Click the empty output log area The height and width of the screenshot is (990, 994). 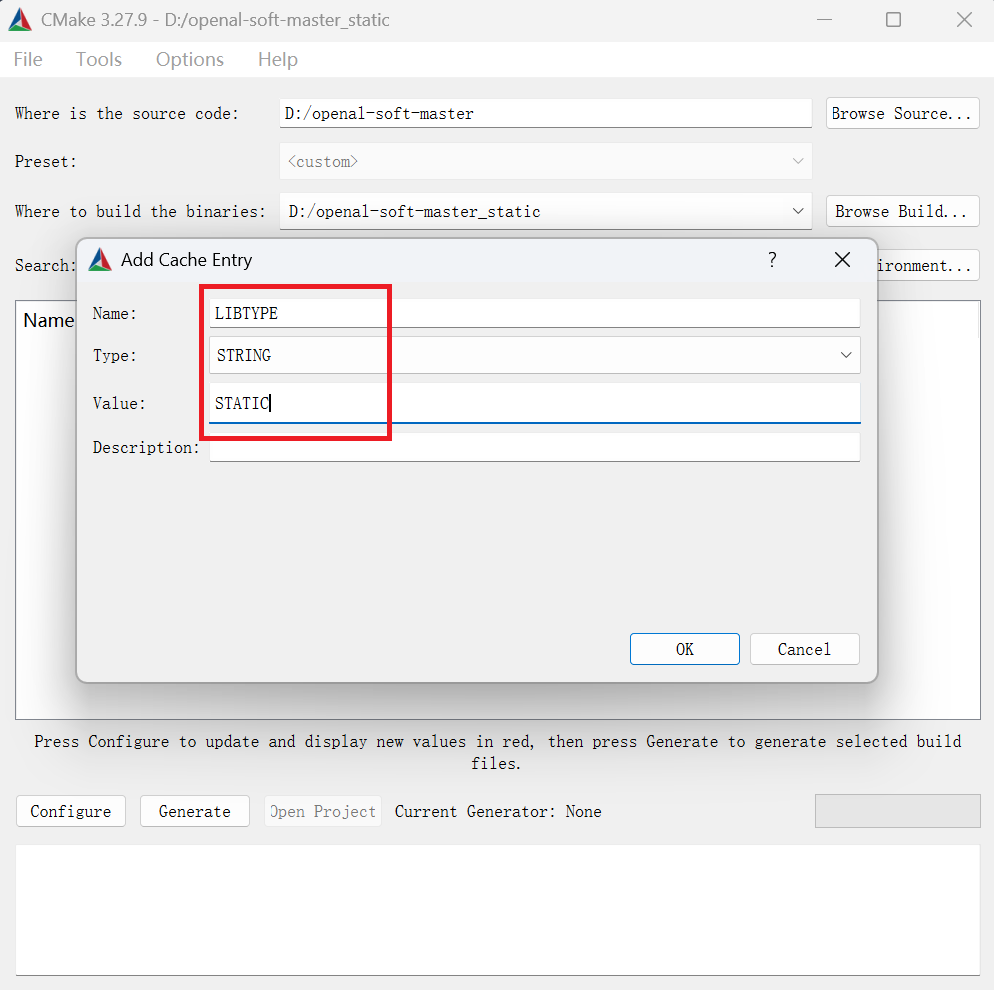(x=498, y=910)
